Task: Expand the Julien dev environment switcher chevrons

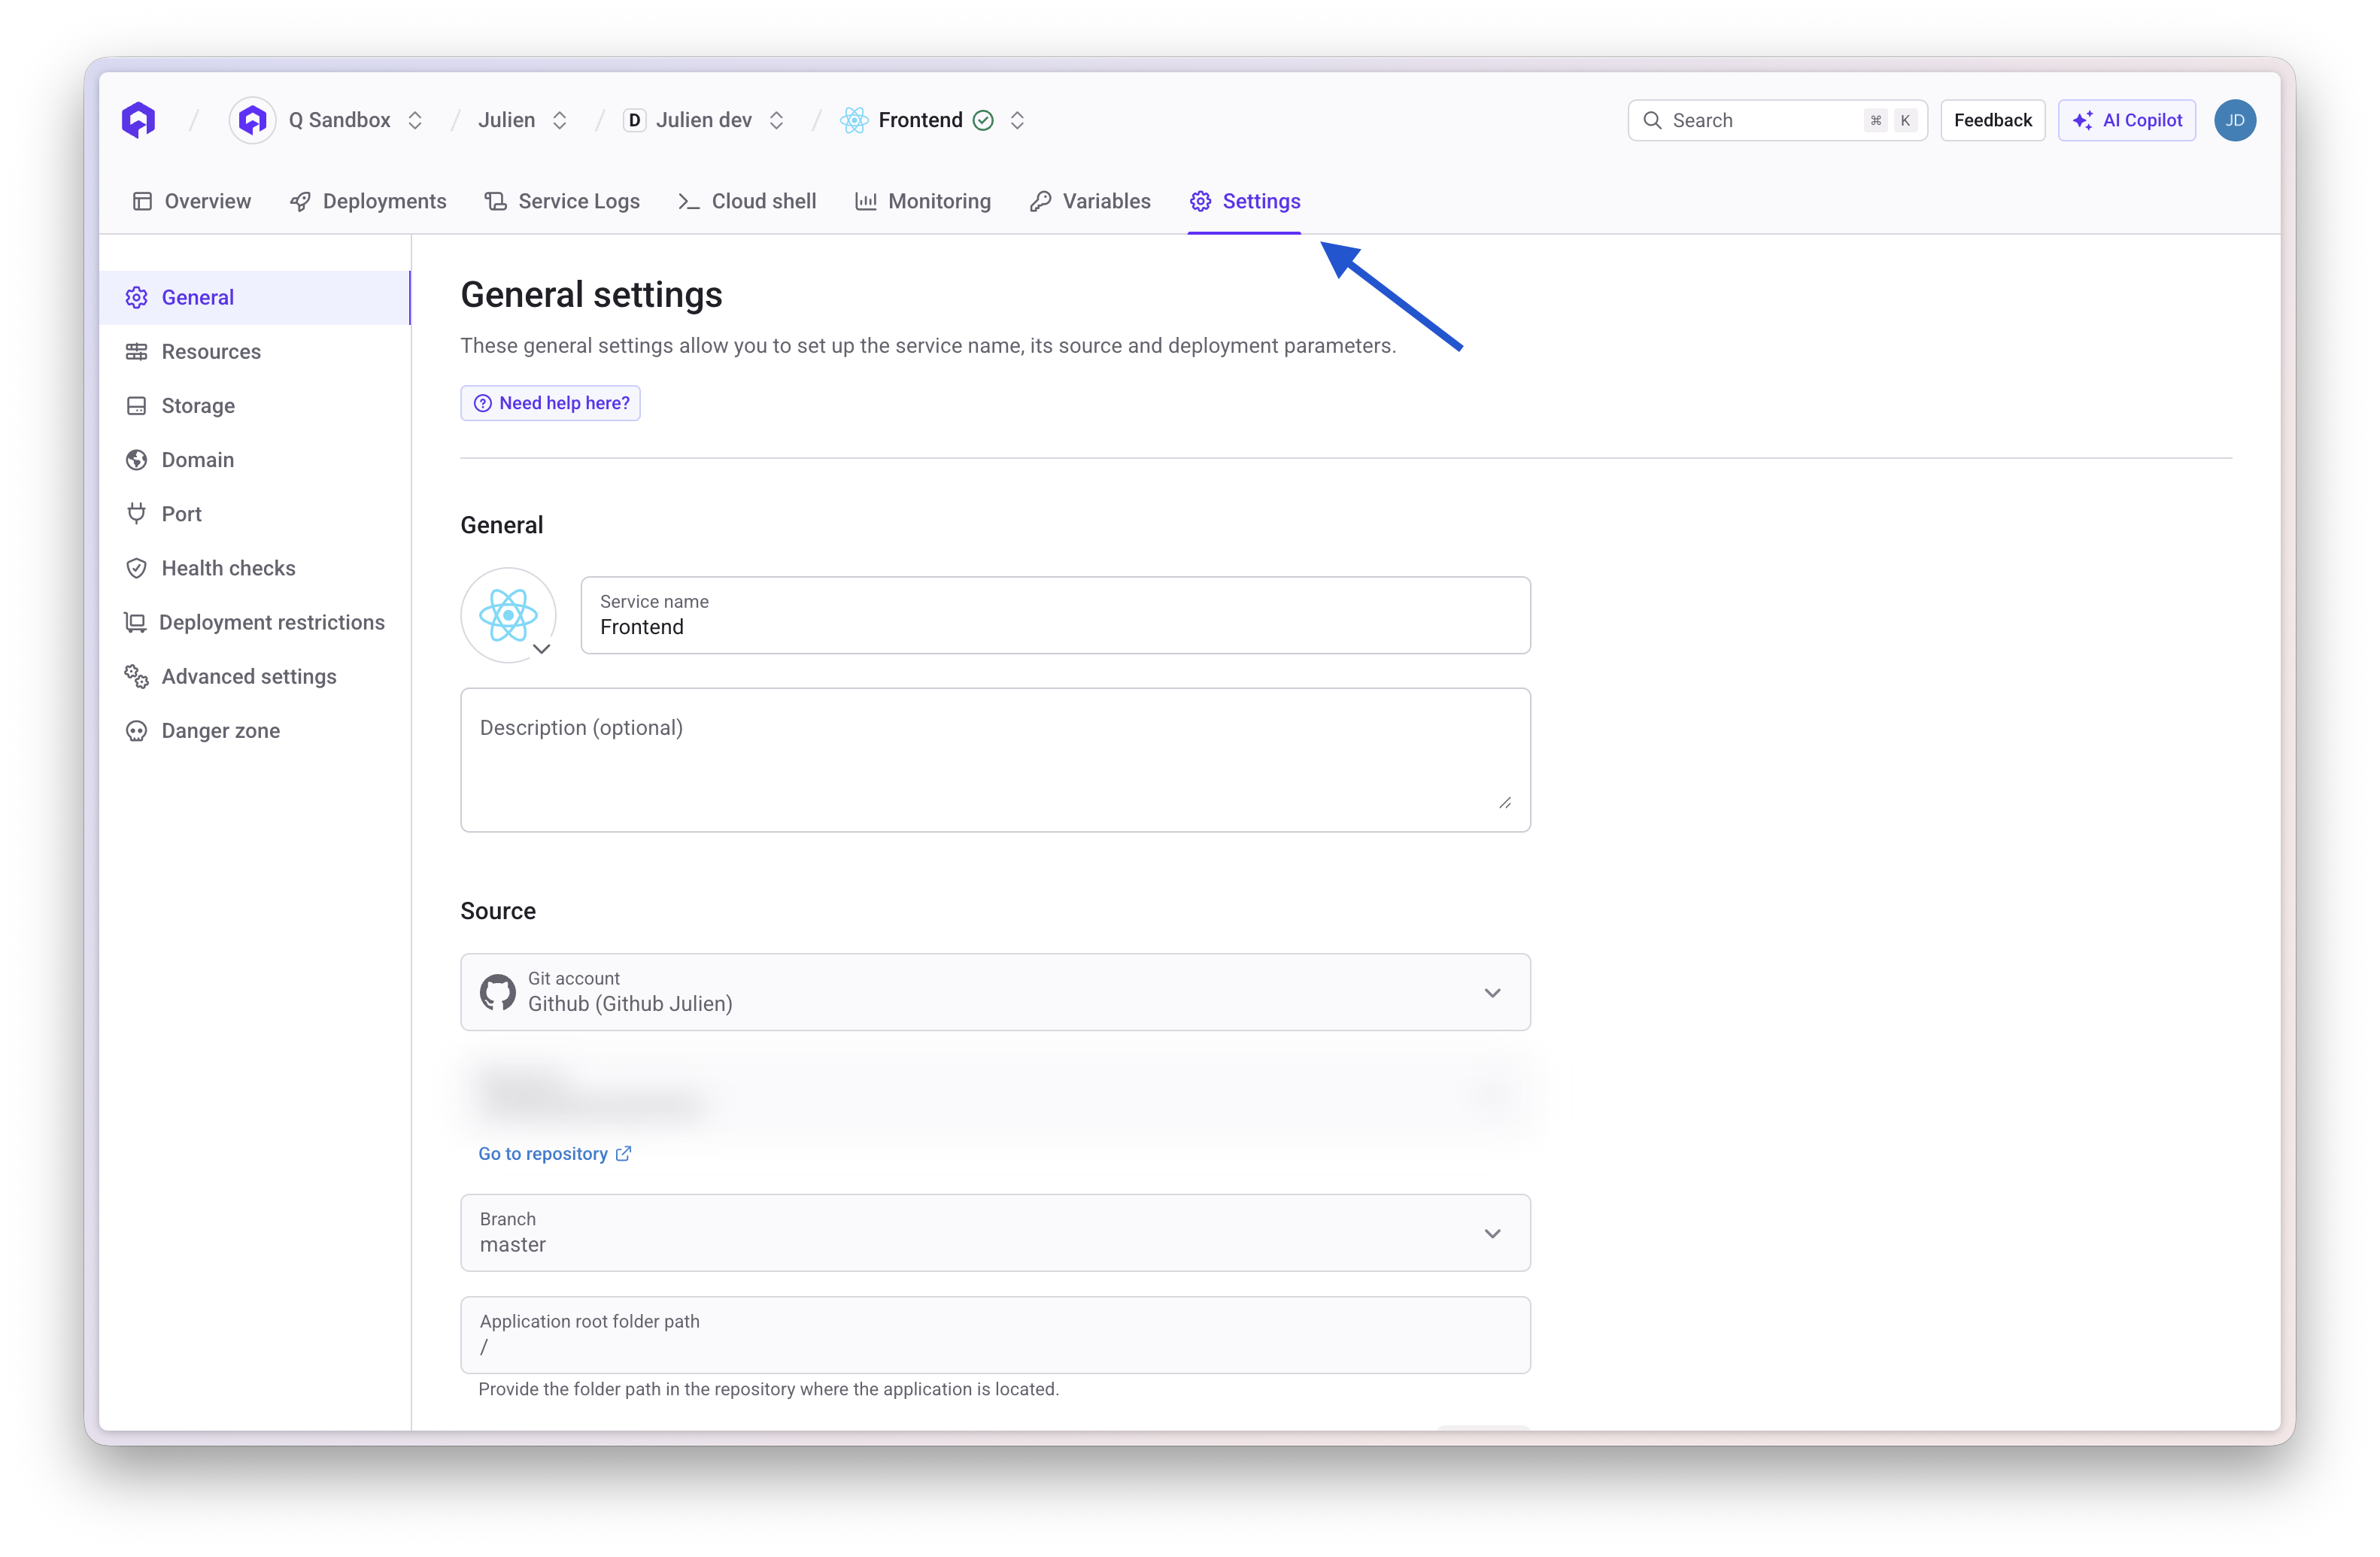Action: click(776, 120)
